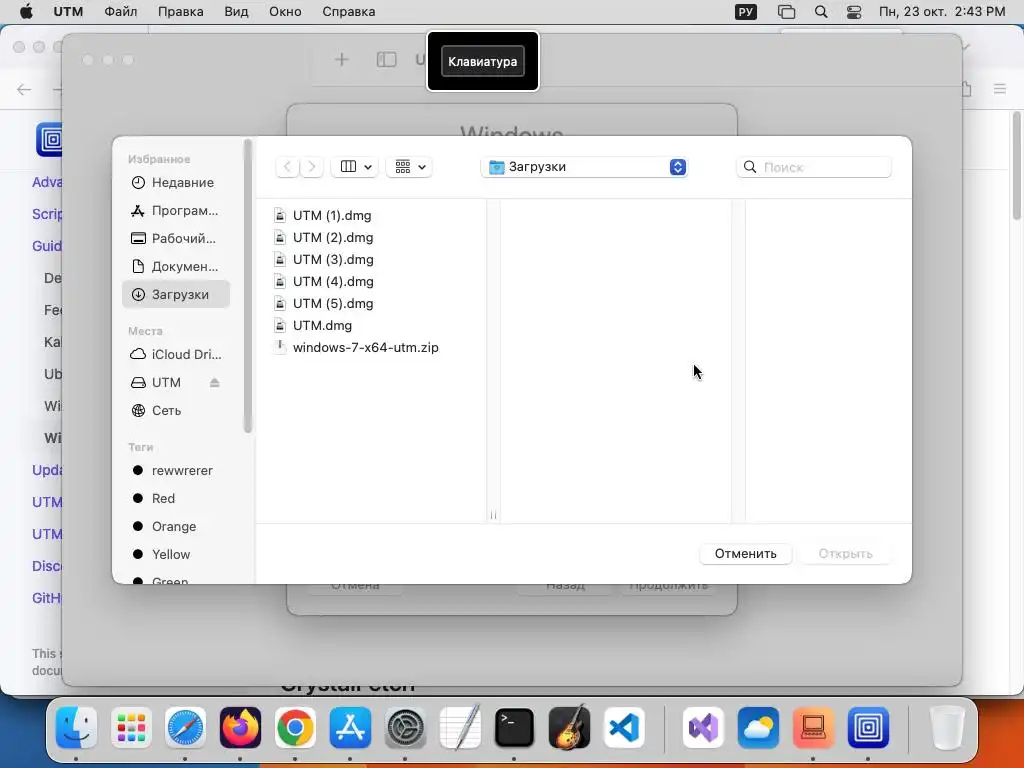Open GarageBand guitar icon in the Dock
The image size is (1024, 768).
(x=569, y=728)
